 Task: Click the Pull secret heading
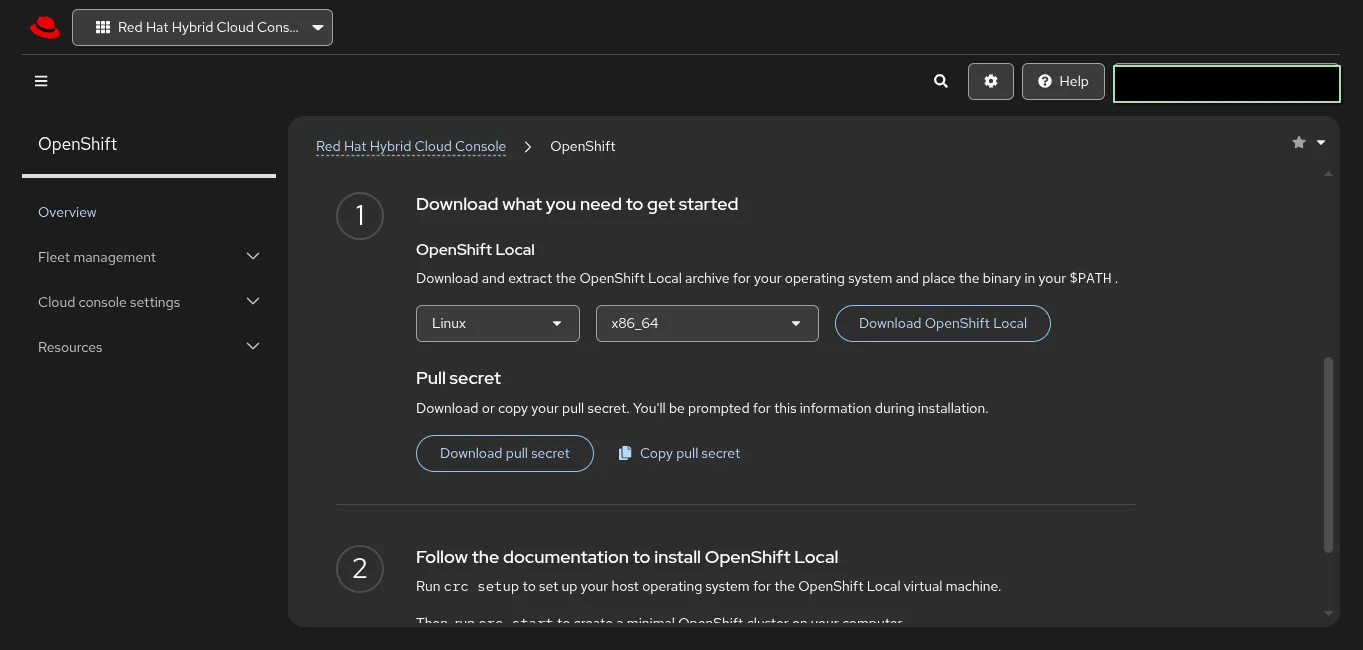458,378
